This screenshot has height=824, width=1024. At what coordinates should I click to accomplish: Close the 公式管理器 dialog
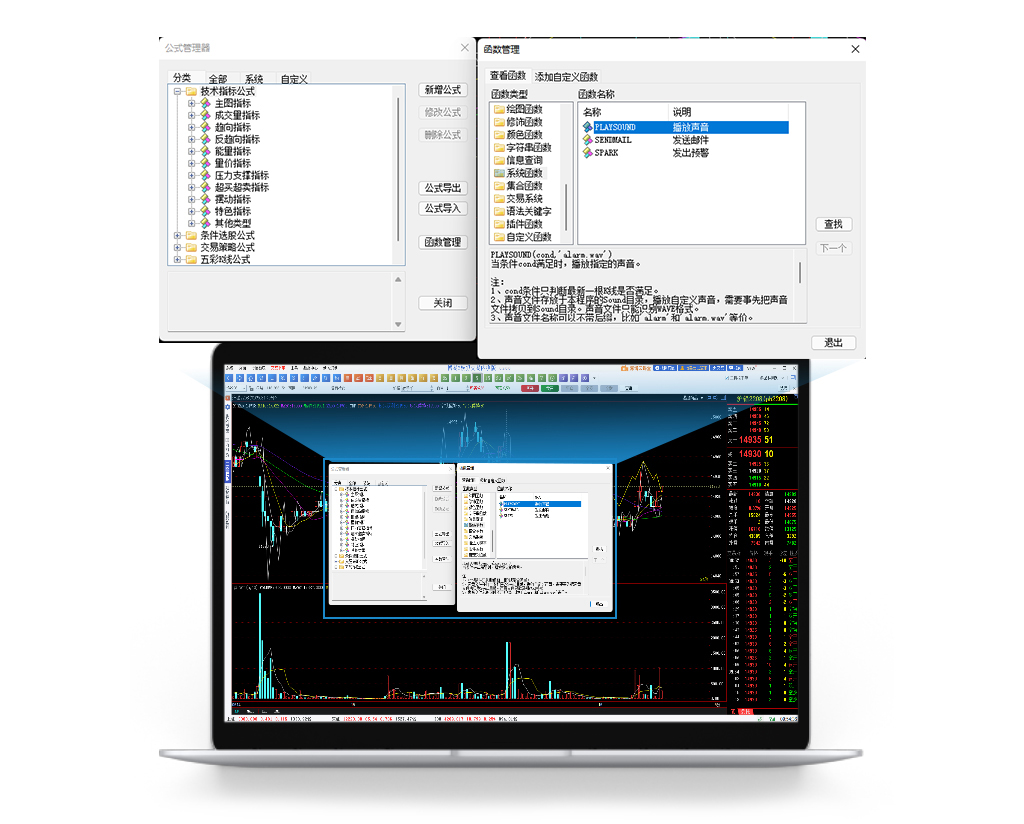tap(464, 48)
